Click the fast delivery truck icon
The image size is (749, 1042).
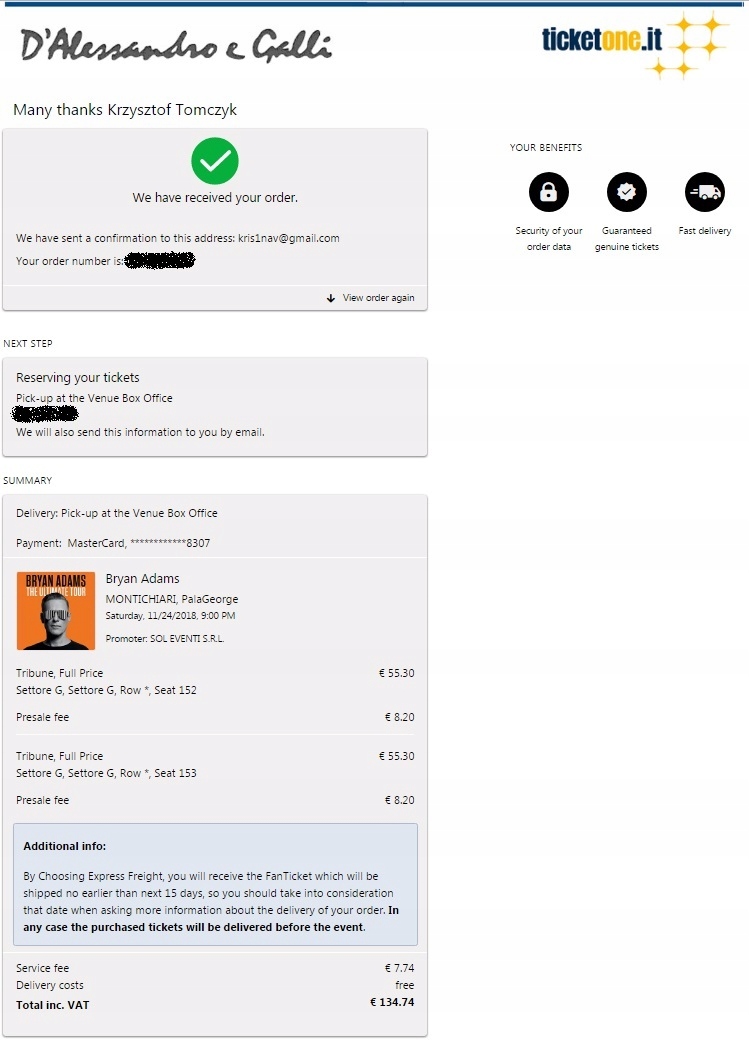(x=705, y=193)
